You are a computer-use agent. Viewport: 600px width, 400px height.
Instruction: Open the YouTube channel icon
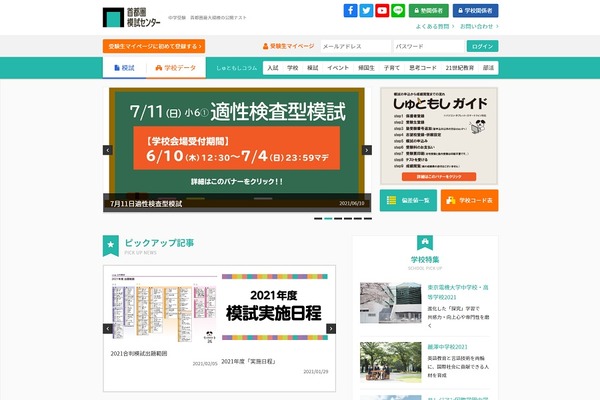(x=382, y=11)
